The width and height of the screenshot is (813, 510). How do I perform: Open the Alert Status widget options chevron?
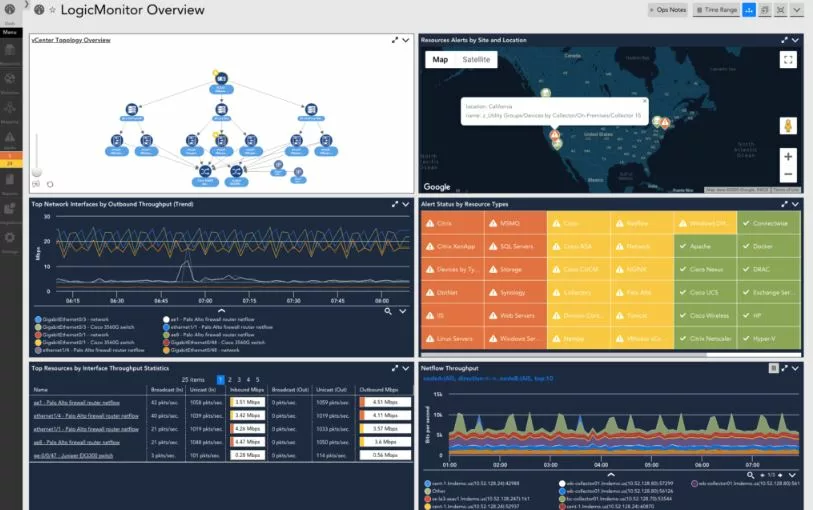795,204
